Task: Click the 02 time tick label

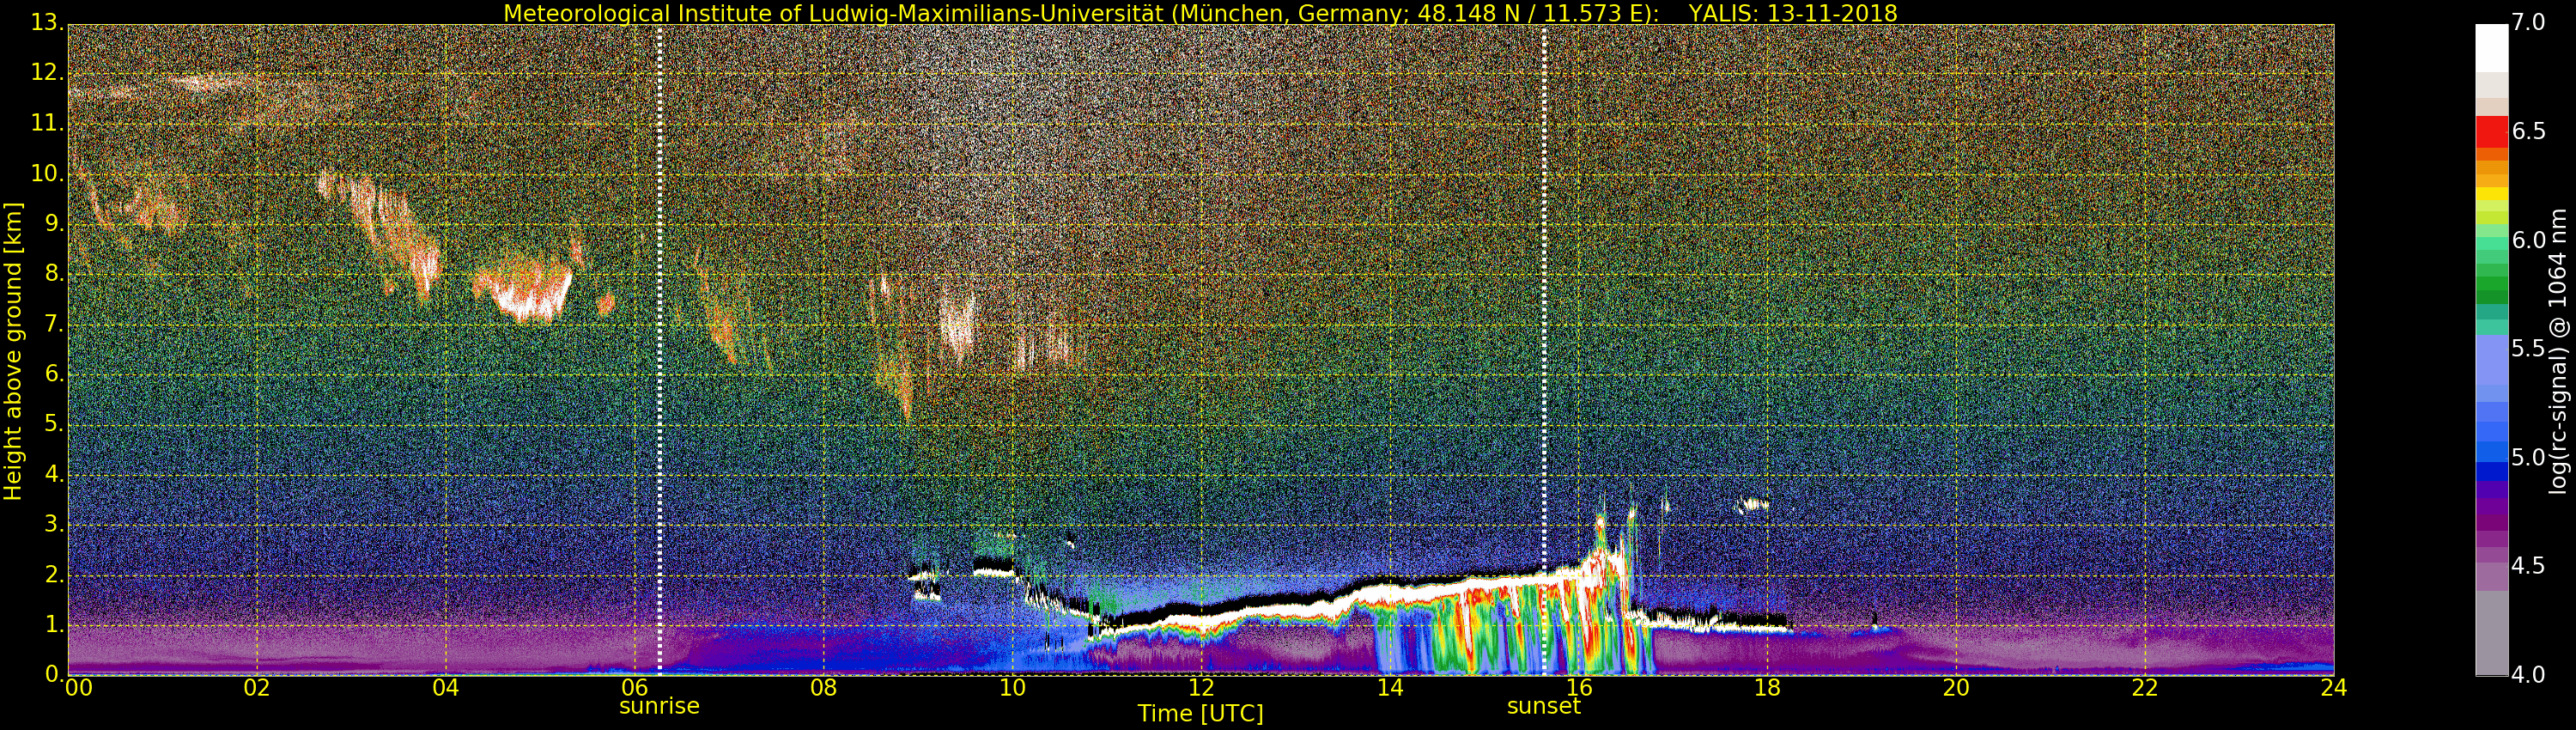Action: [x=257, y=688]
